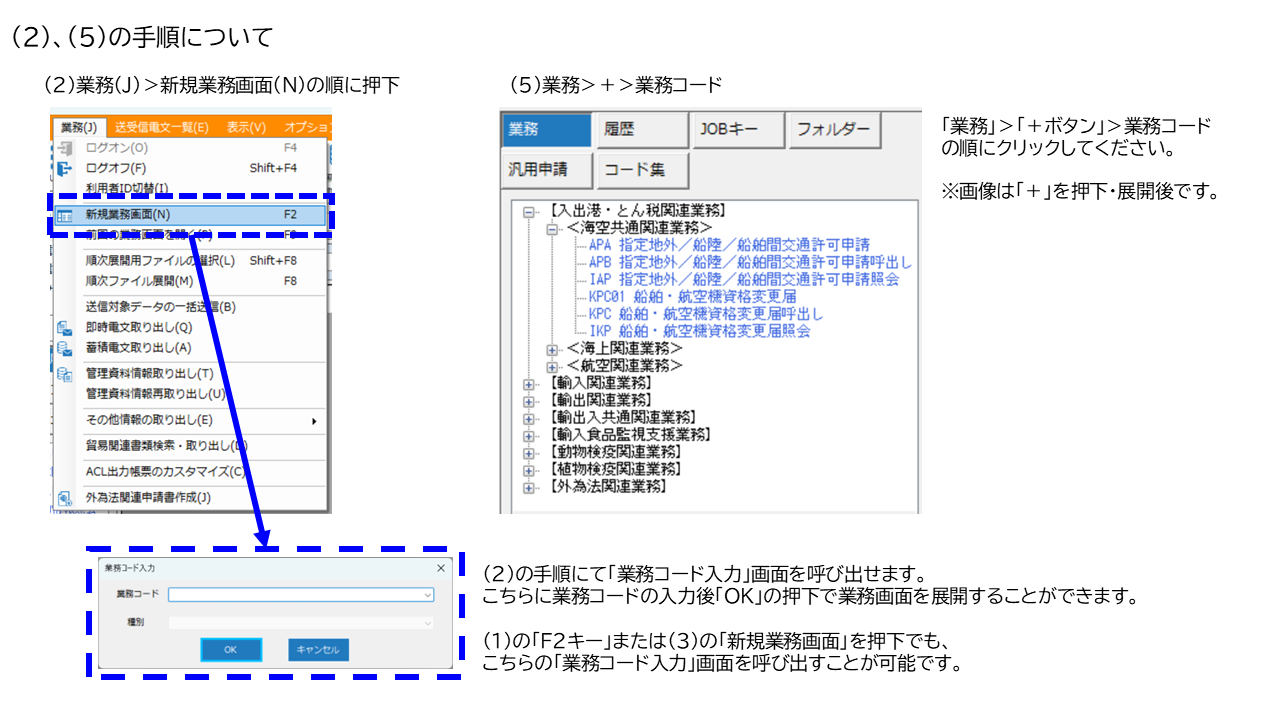
Task: Expand the 【輸入関連業務】 category
Action: (527, 383)
